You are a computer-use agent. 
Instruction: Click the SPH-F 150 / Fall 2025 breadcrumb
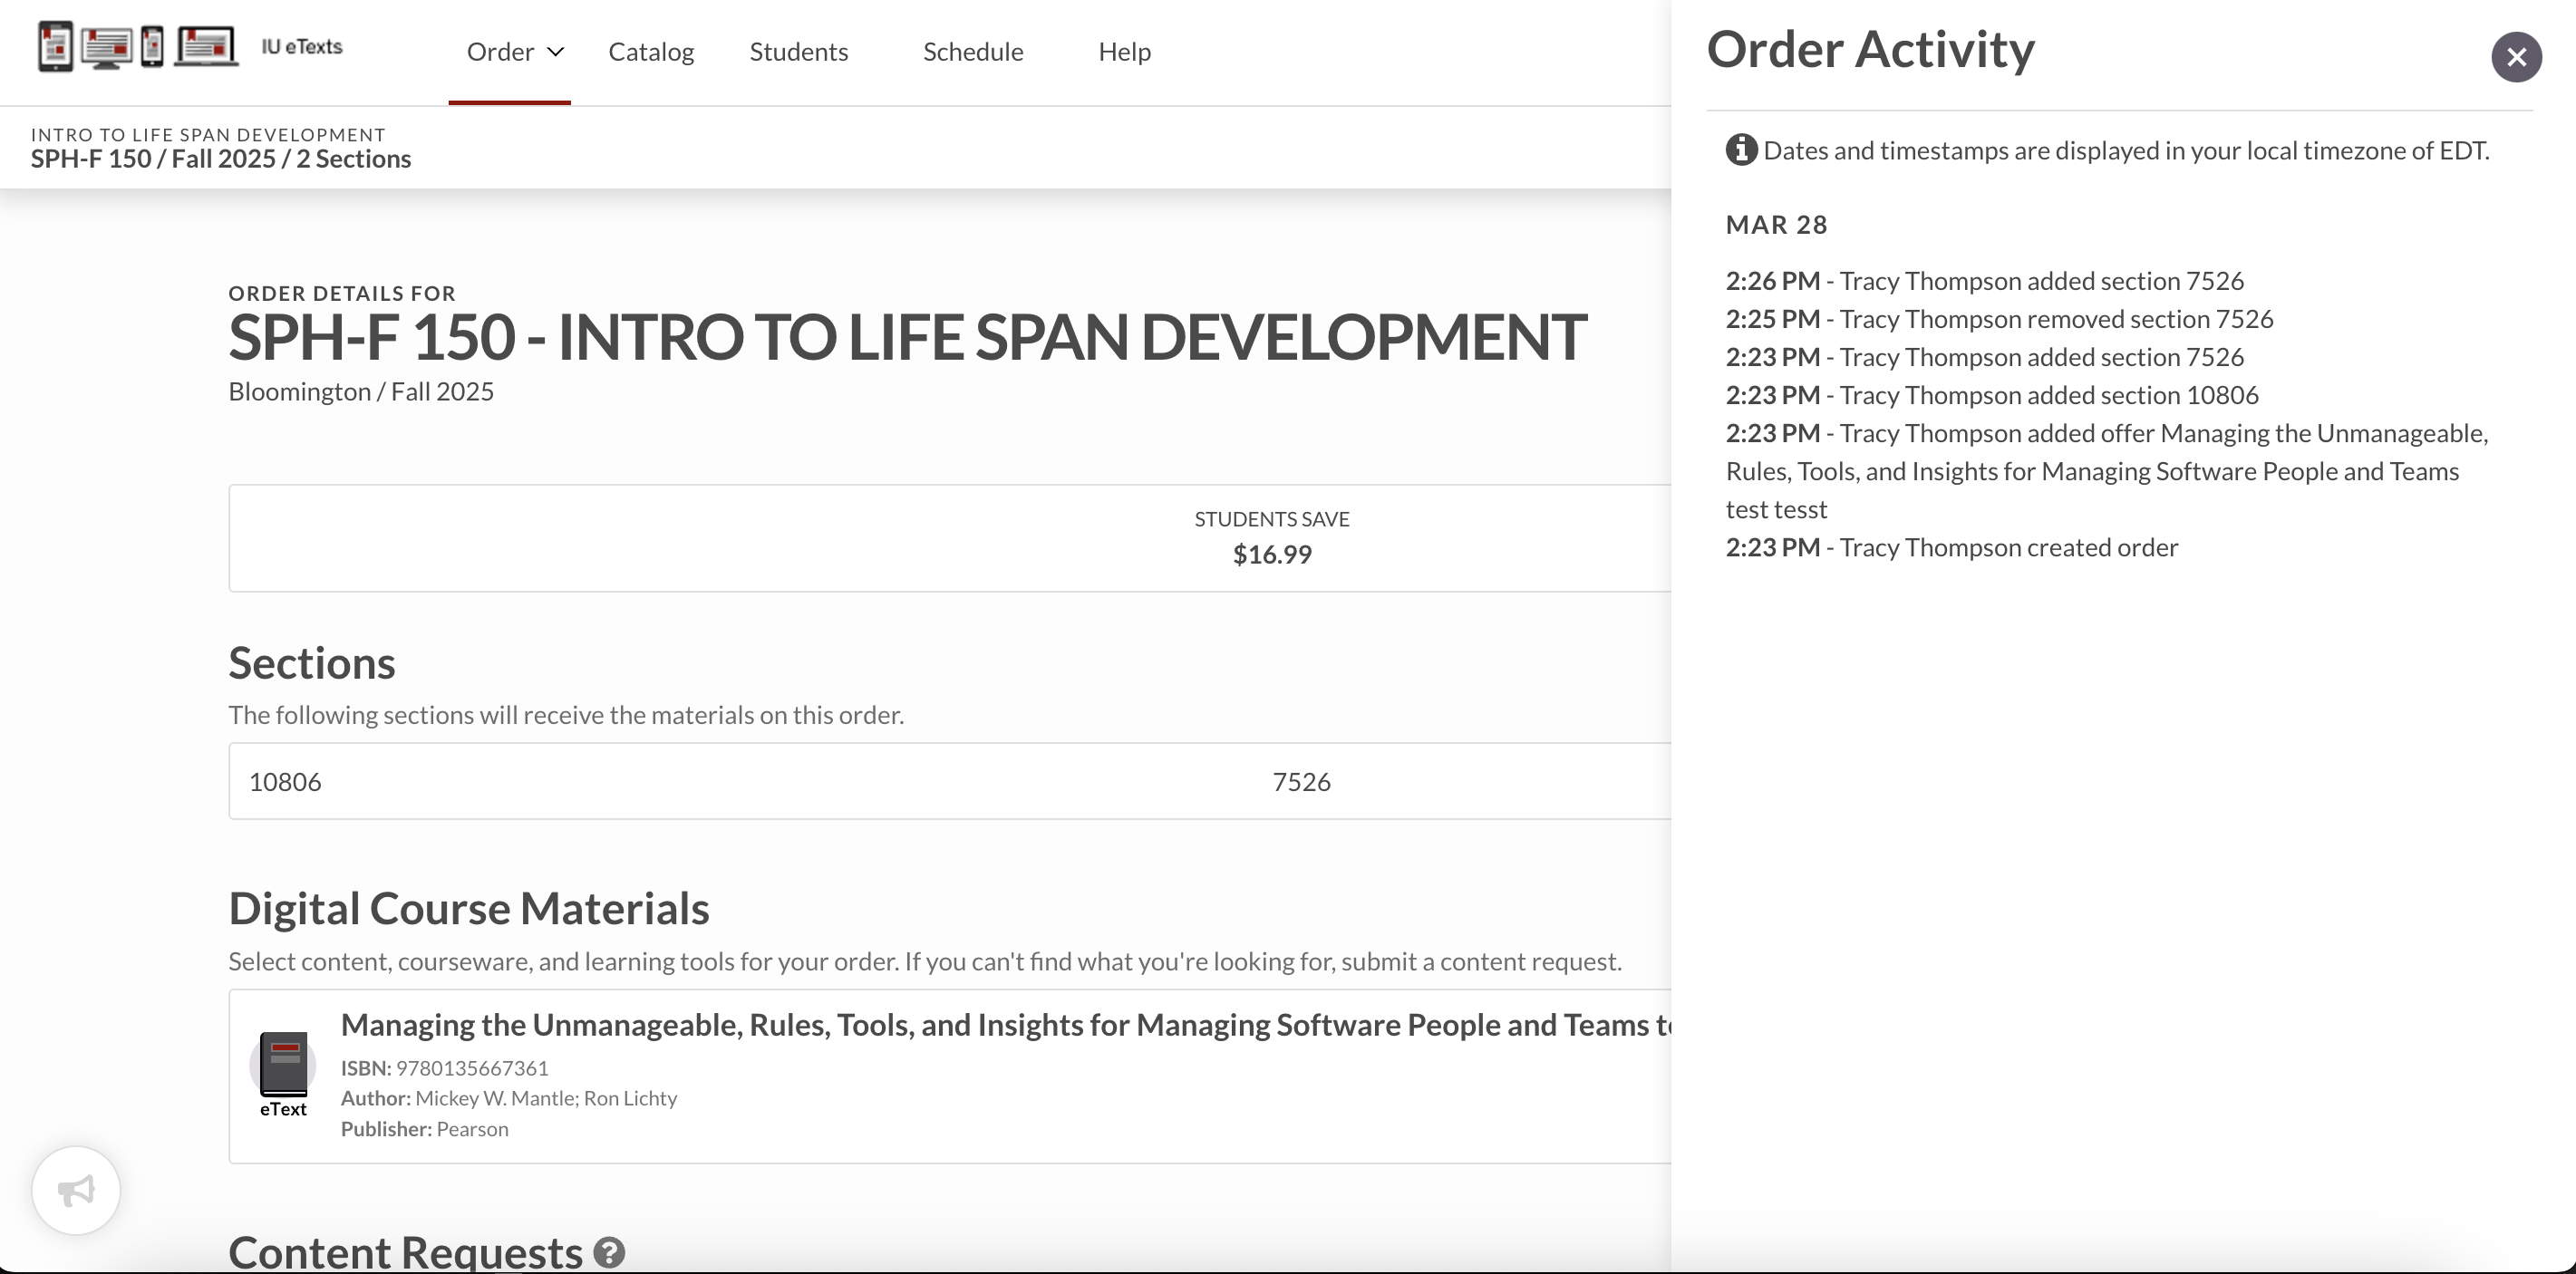coord(220,159)
